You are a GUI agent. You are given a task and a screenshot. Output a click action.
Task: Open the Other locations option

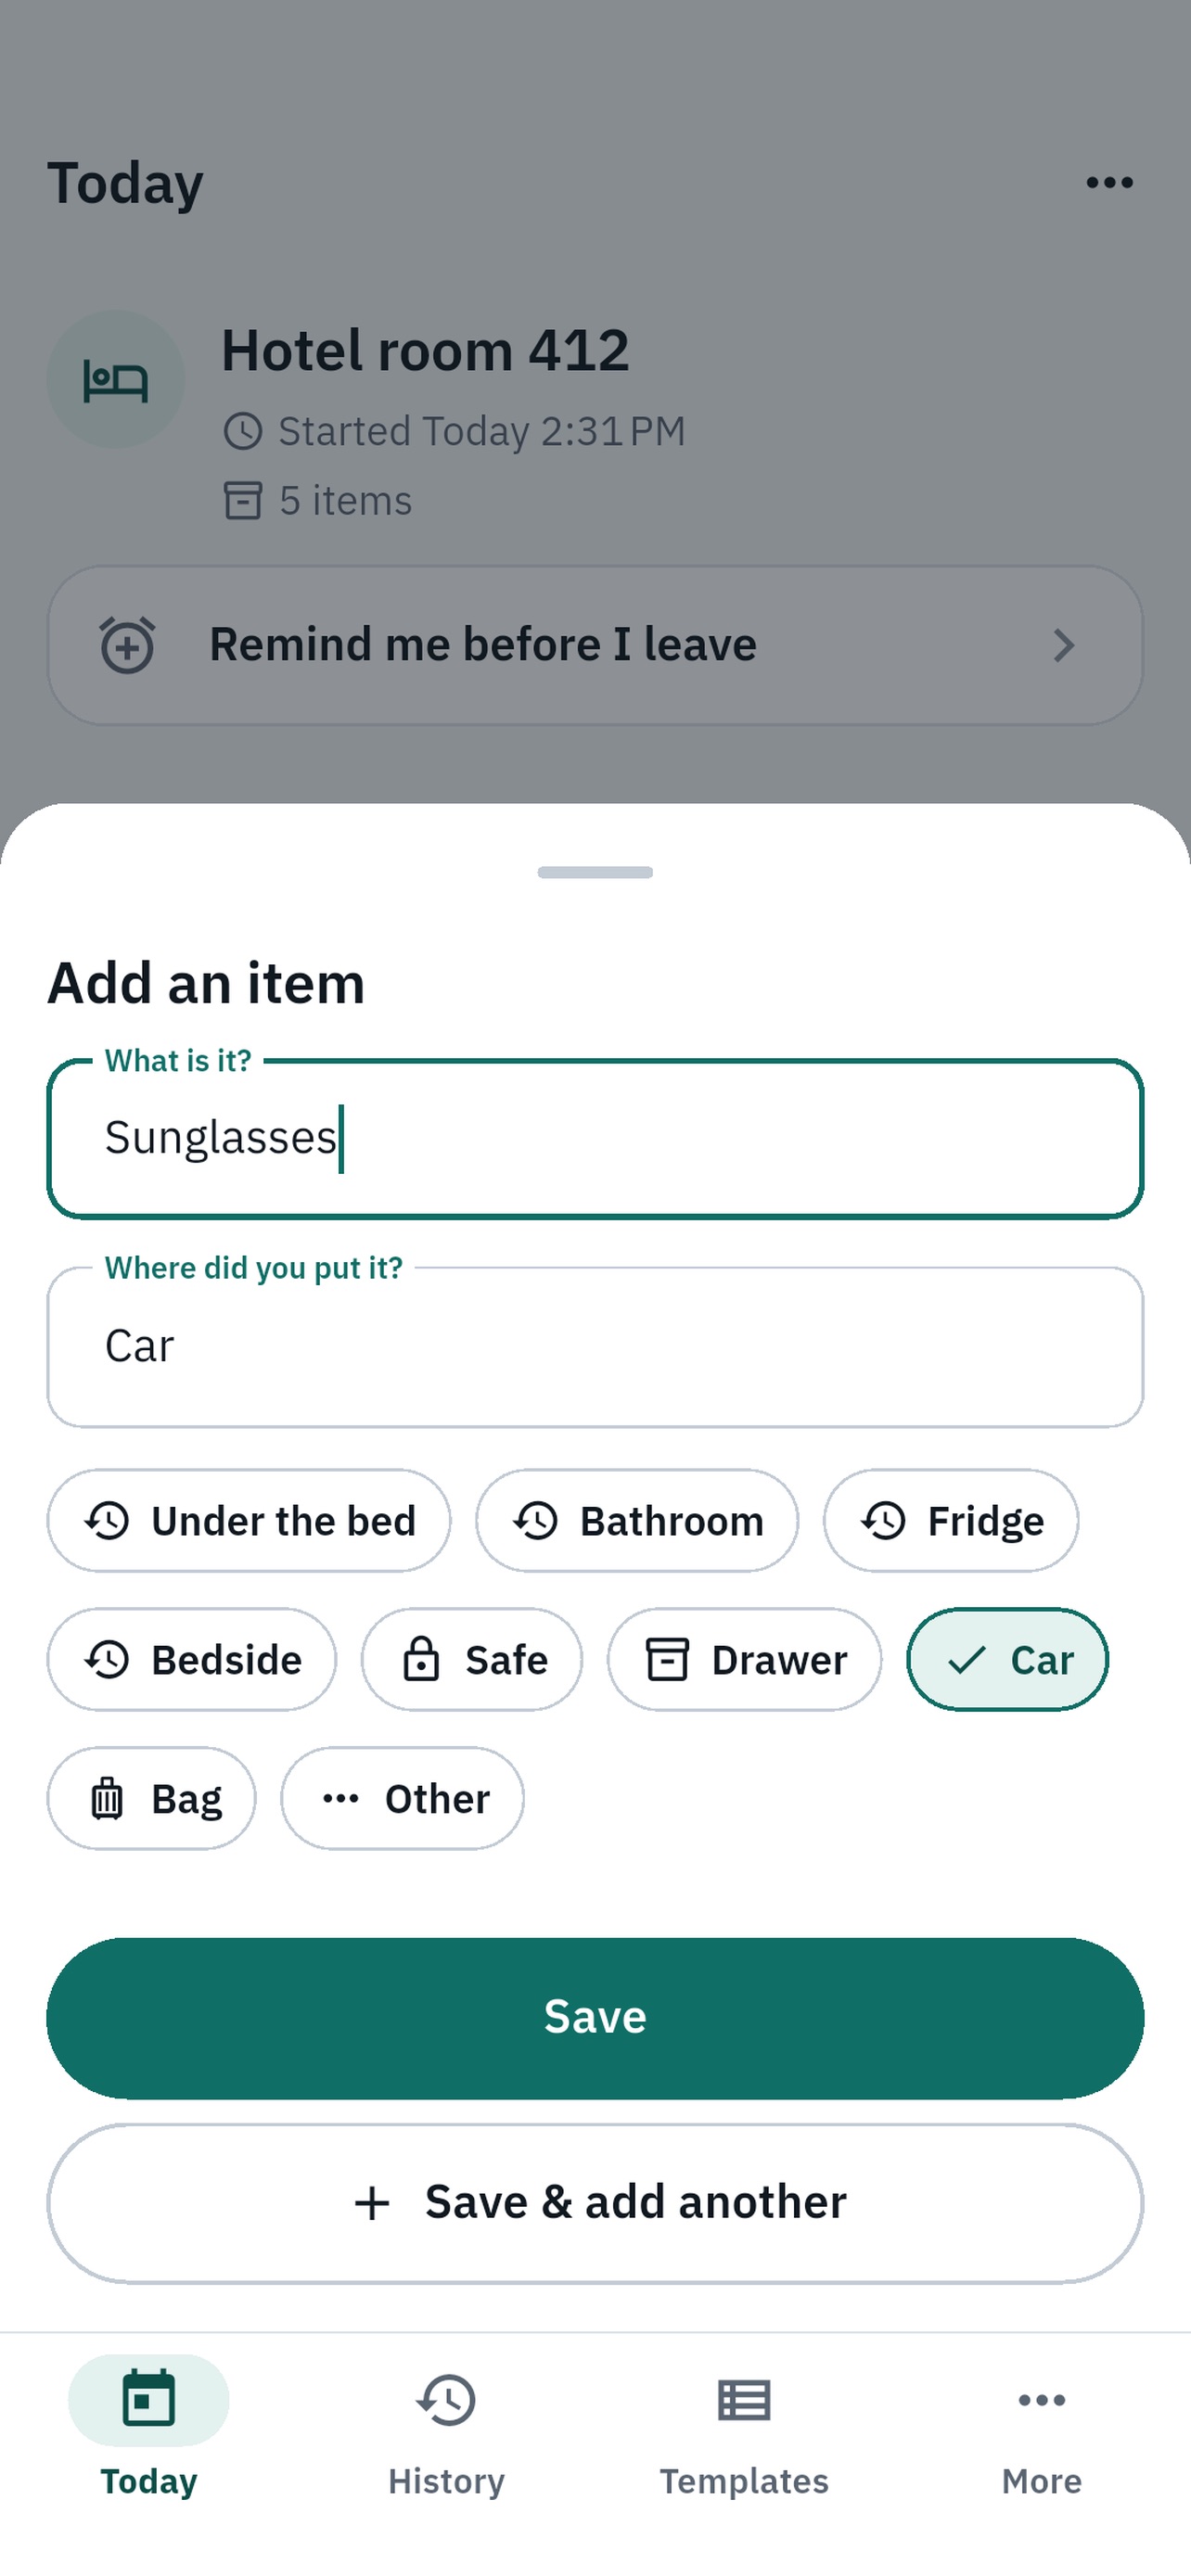(x=402, y=1799)
